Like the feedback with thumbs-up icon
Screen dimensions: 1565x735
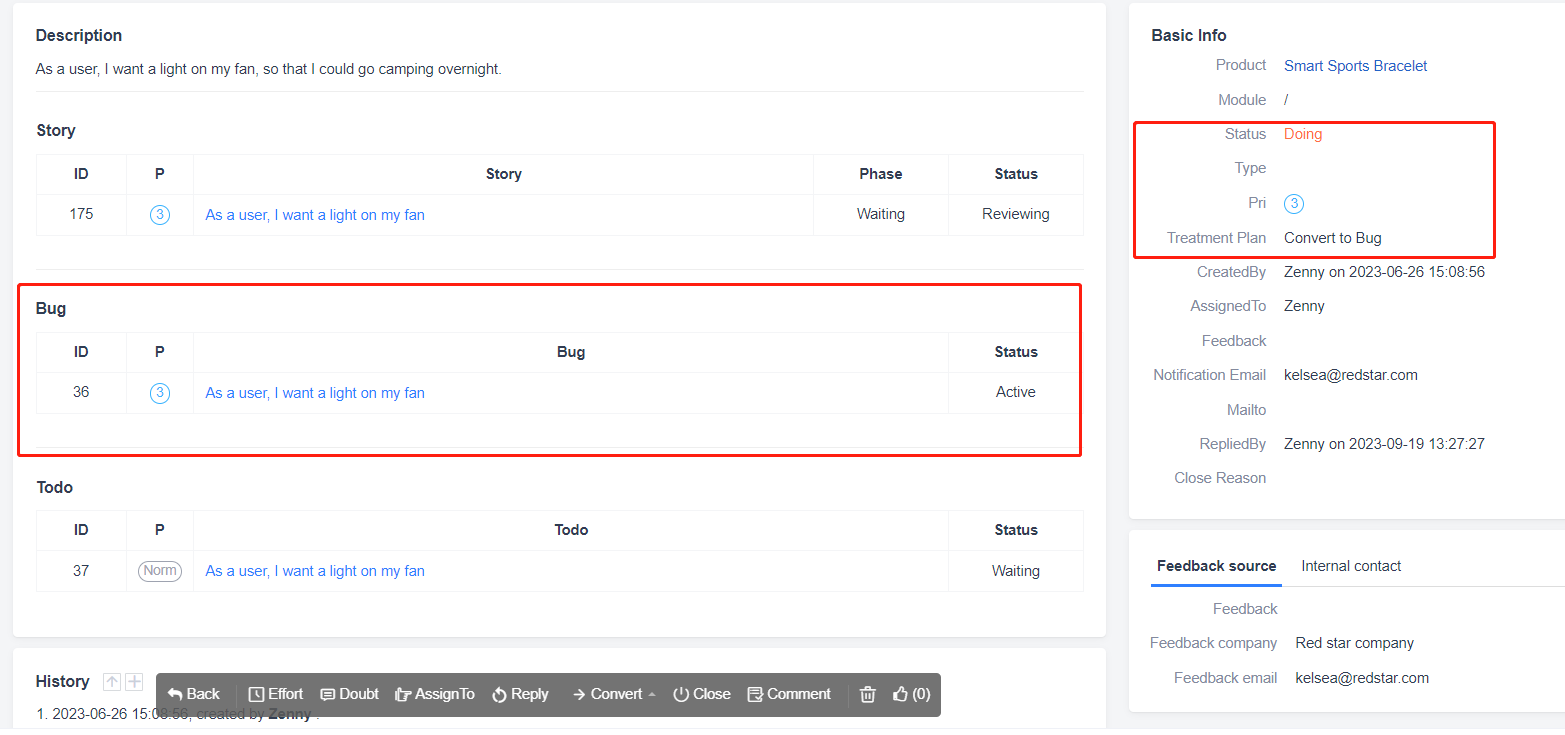pyautogui.click(x=911, y=694)
